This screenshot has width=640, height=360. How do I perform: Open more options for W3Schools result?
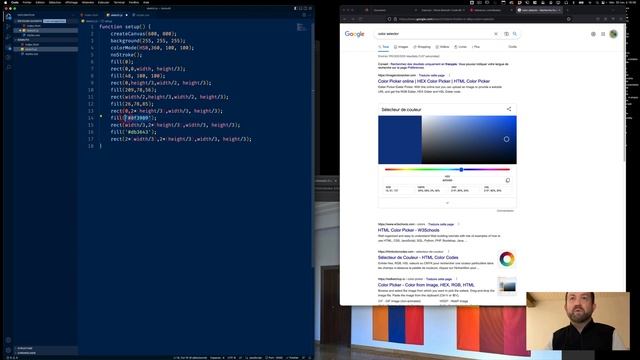point(458,224)
